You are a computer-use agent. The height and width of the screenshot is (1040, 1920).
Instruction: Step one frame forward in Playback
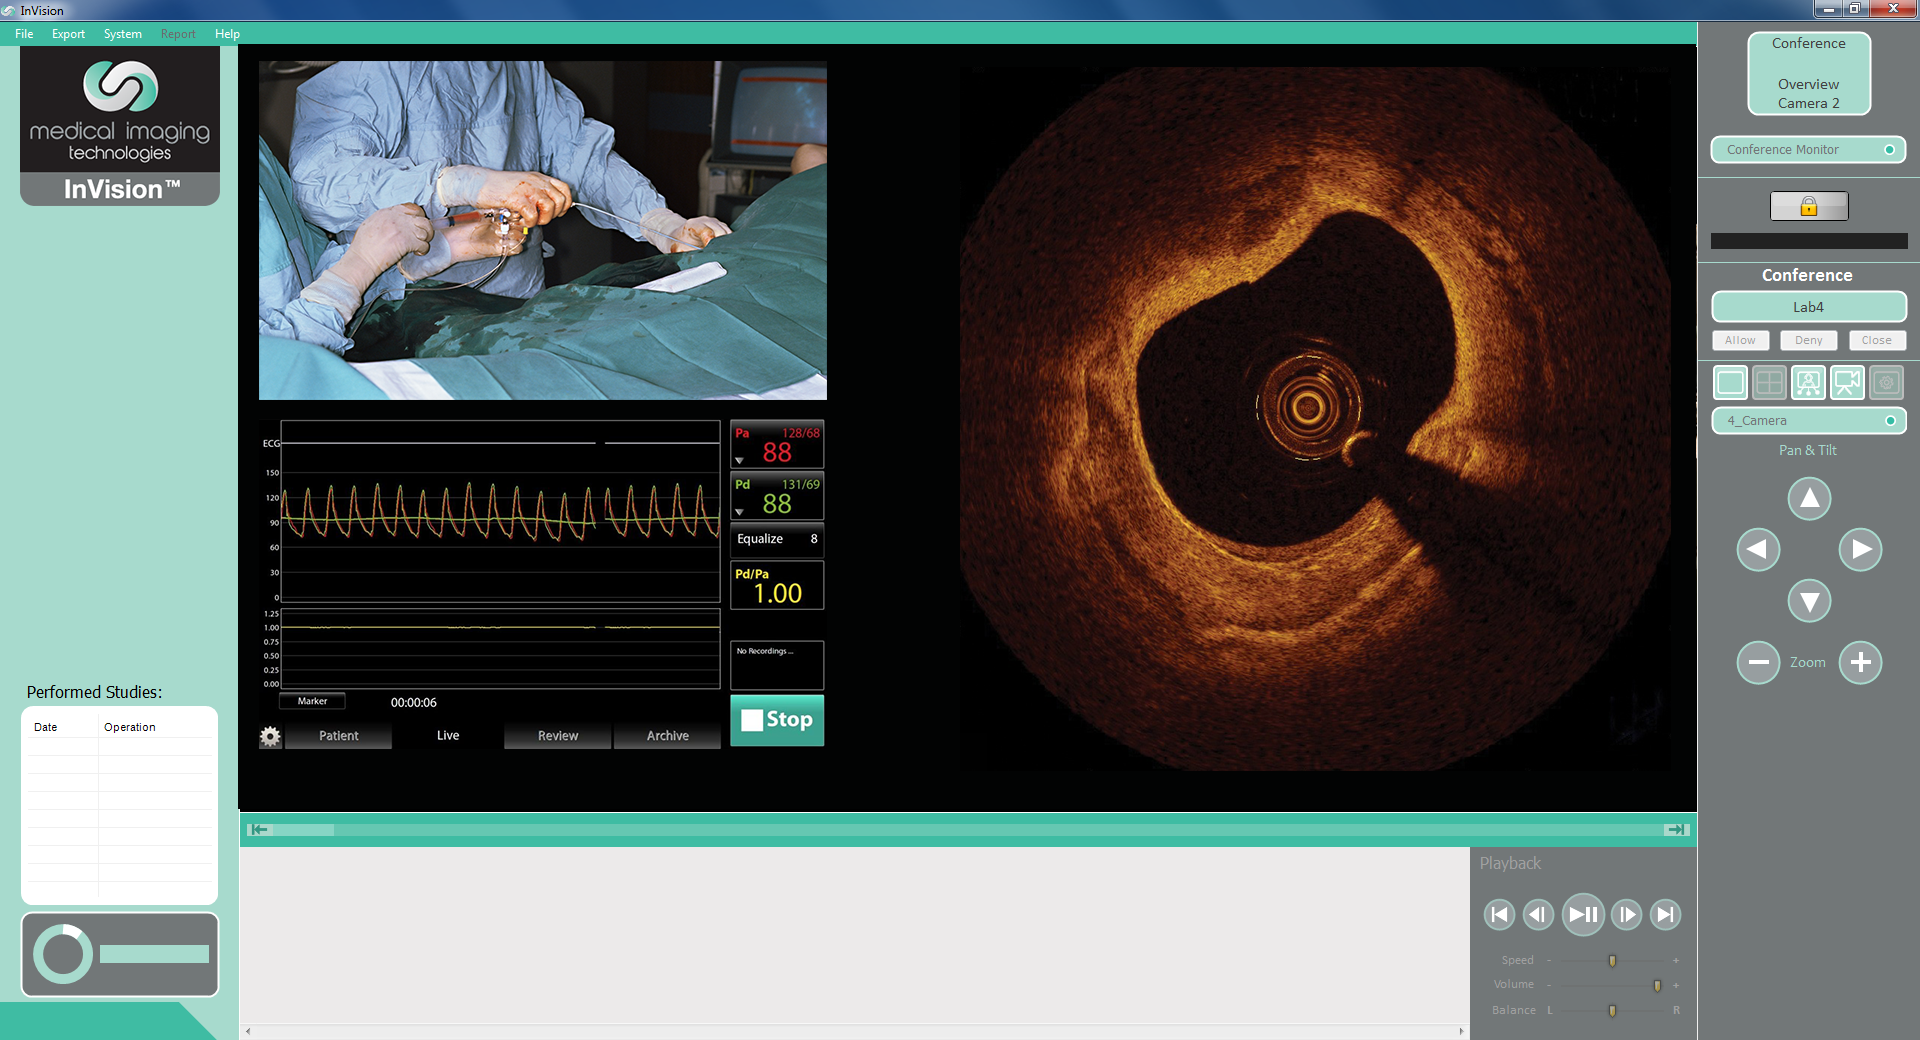pos(1627,914)
